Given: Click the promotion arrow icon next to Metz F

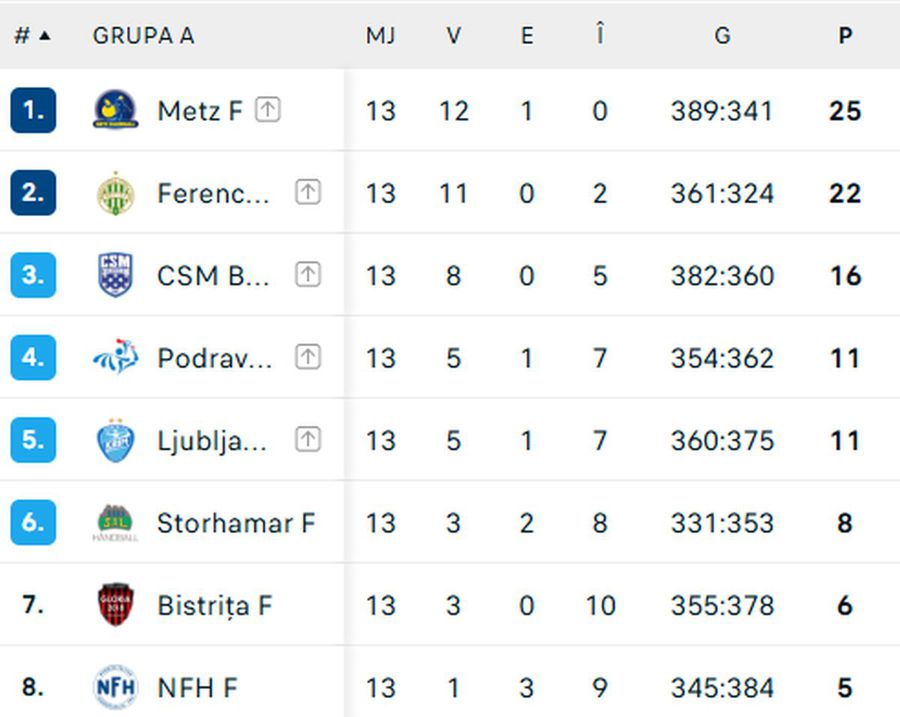Looking at the screenshot, I should tap(267, 109).
